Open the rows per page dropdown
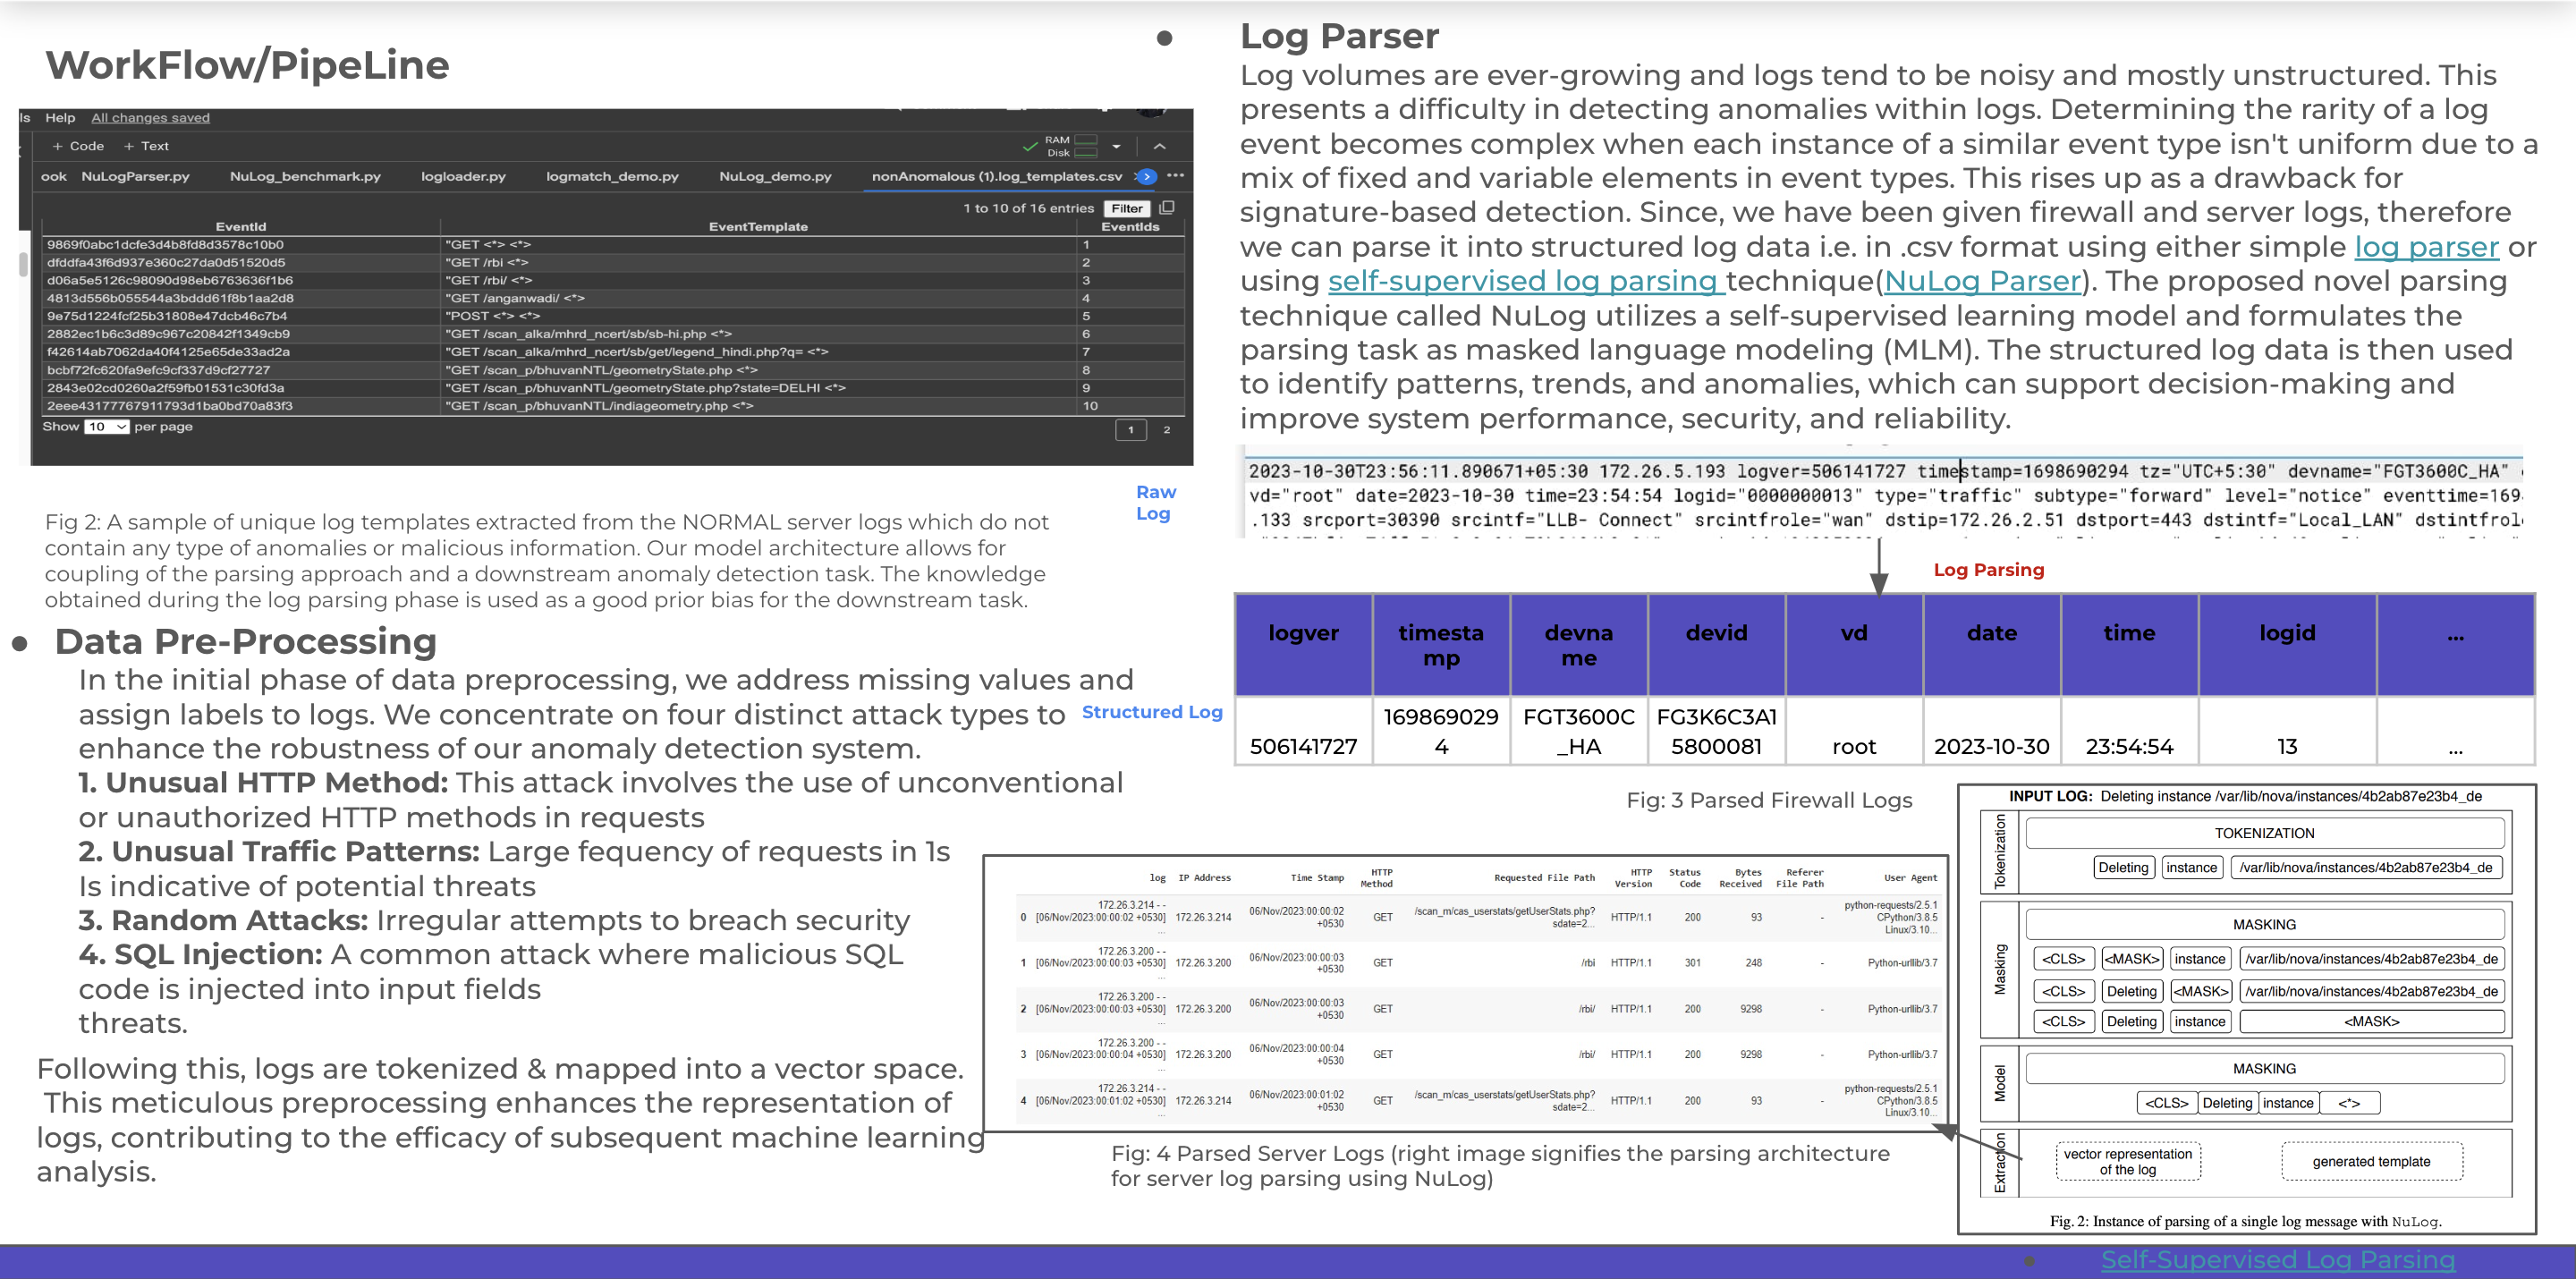The image size is (2576, 1279). (107, 427)
